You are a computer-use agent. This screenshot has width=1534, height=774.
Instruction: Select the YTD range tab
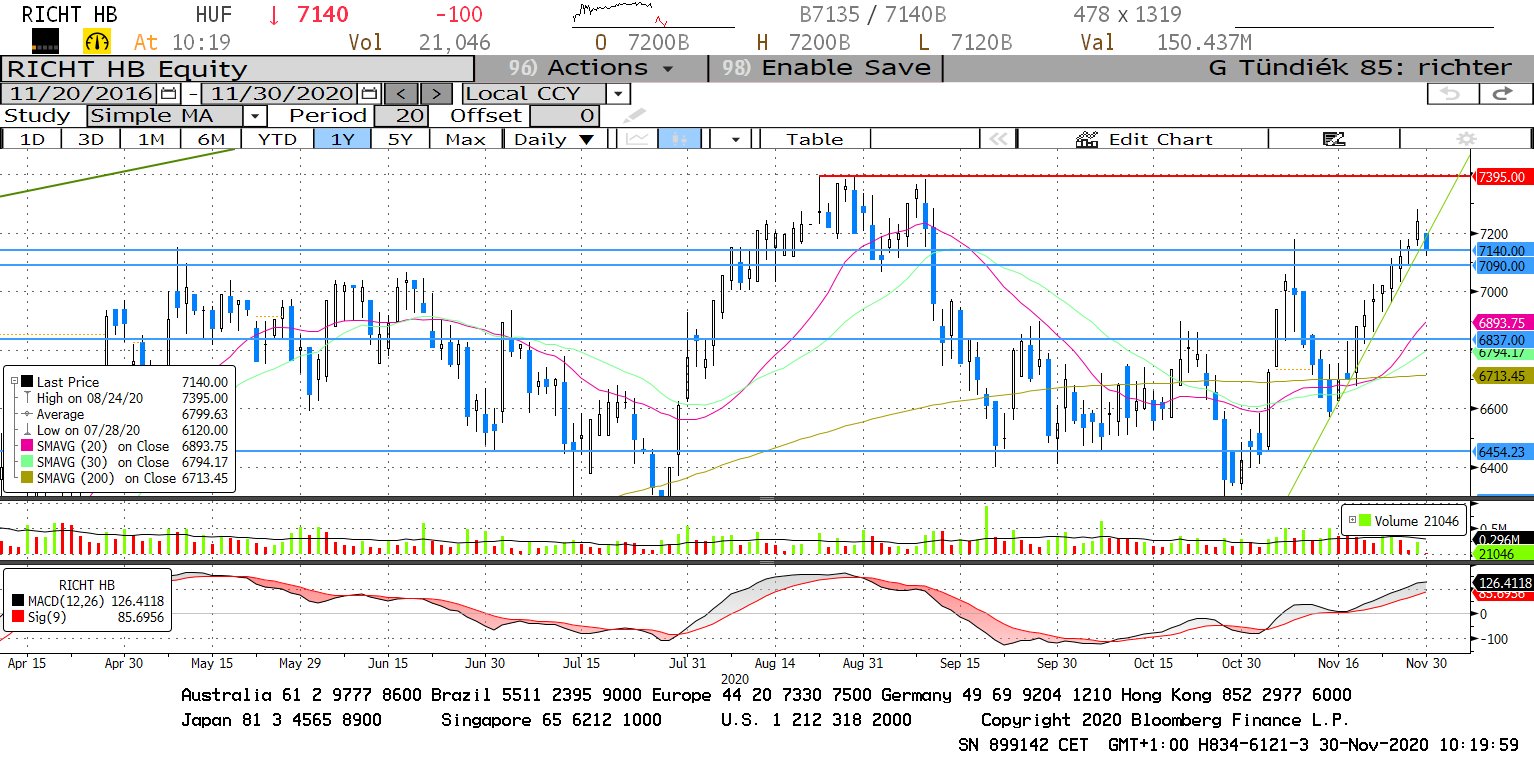pos(277,139)
